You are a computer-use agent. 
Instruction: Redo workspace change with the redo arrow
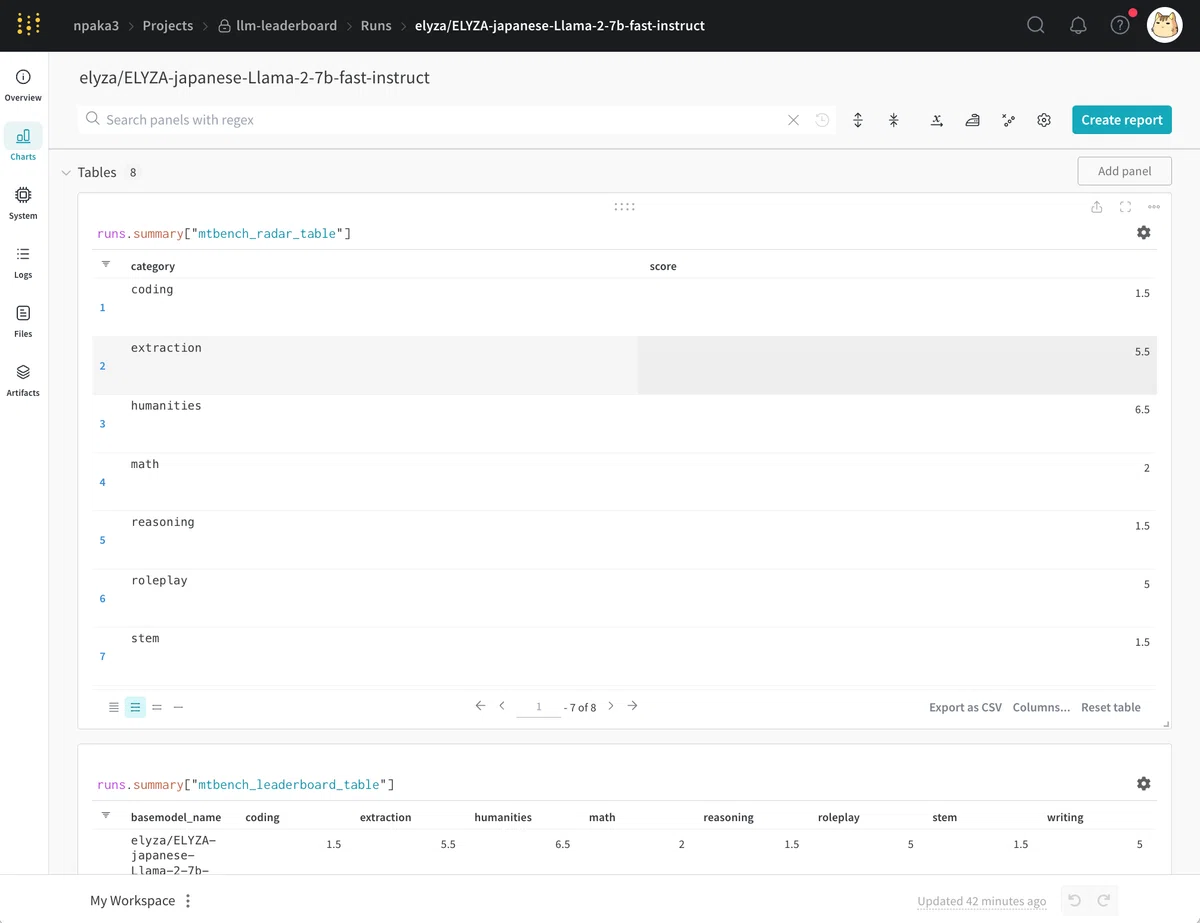1104,901
